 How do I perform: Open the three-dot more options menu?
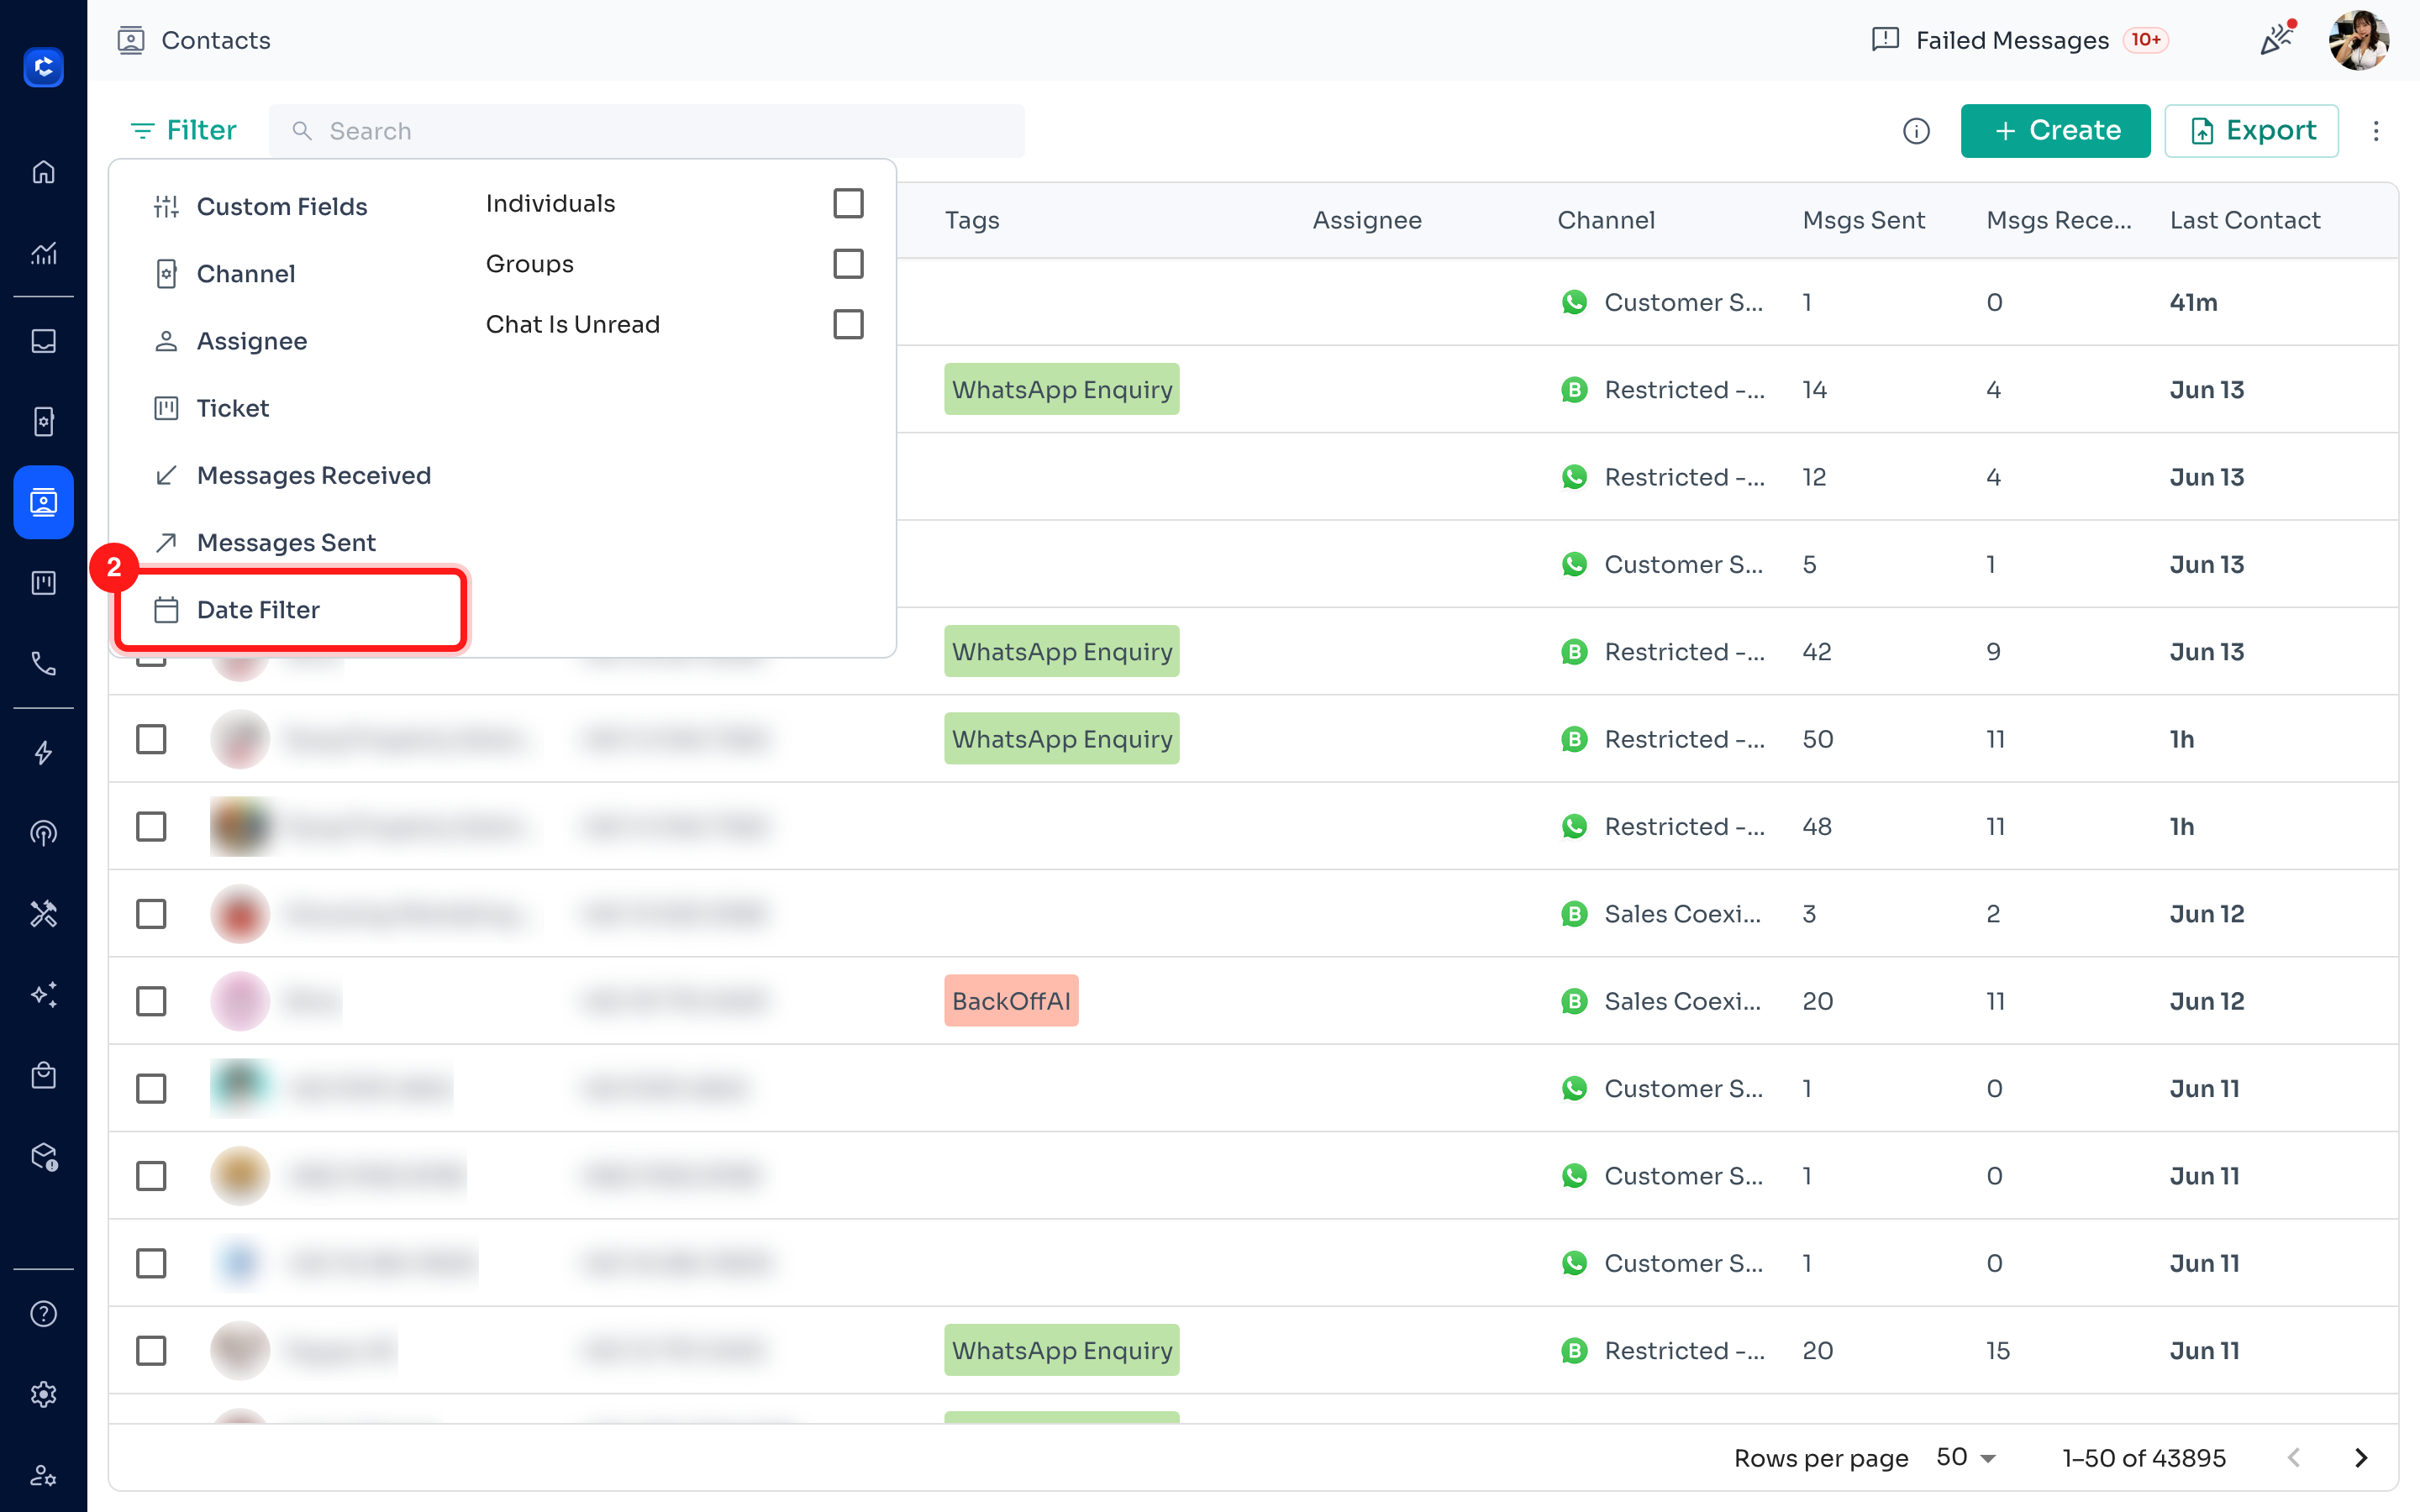point(2376,131)
